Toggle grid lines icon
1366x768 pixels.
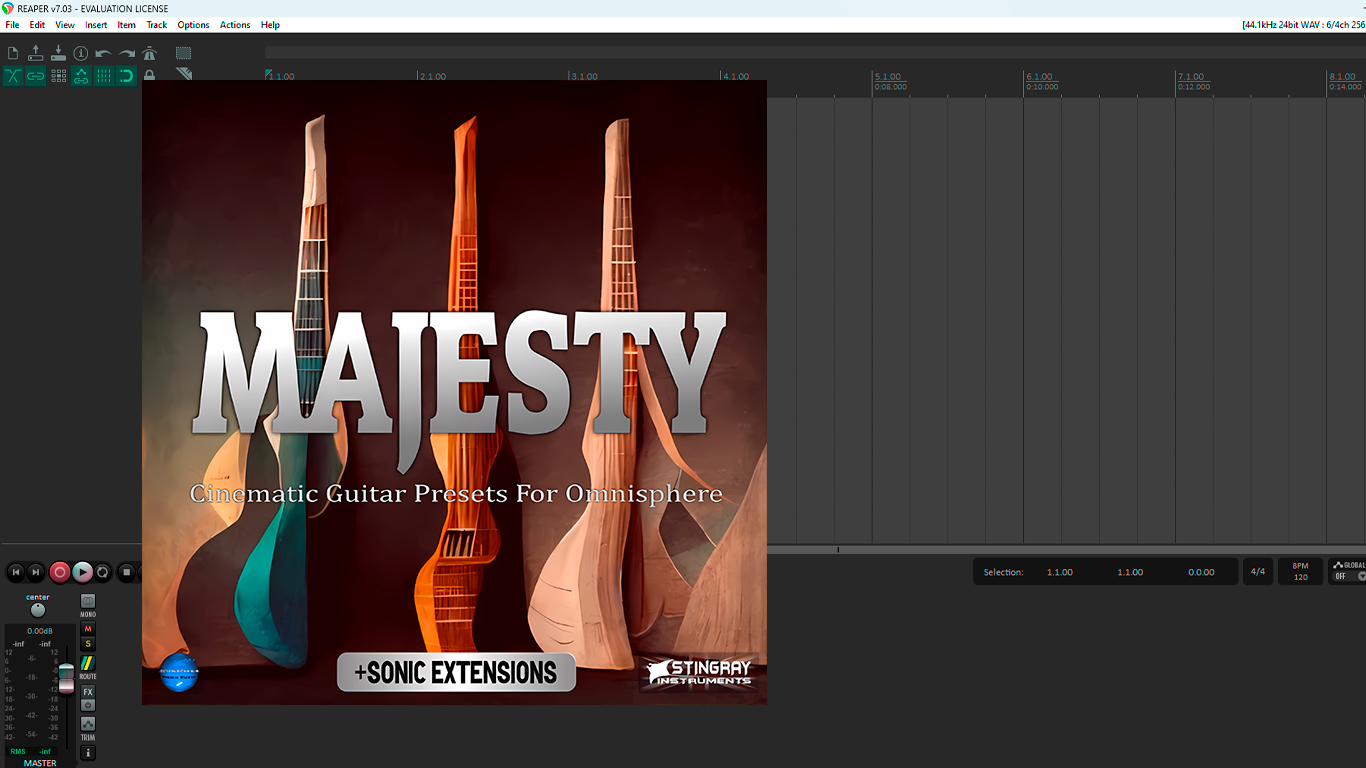[104, 76]
